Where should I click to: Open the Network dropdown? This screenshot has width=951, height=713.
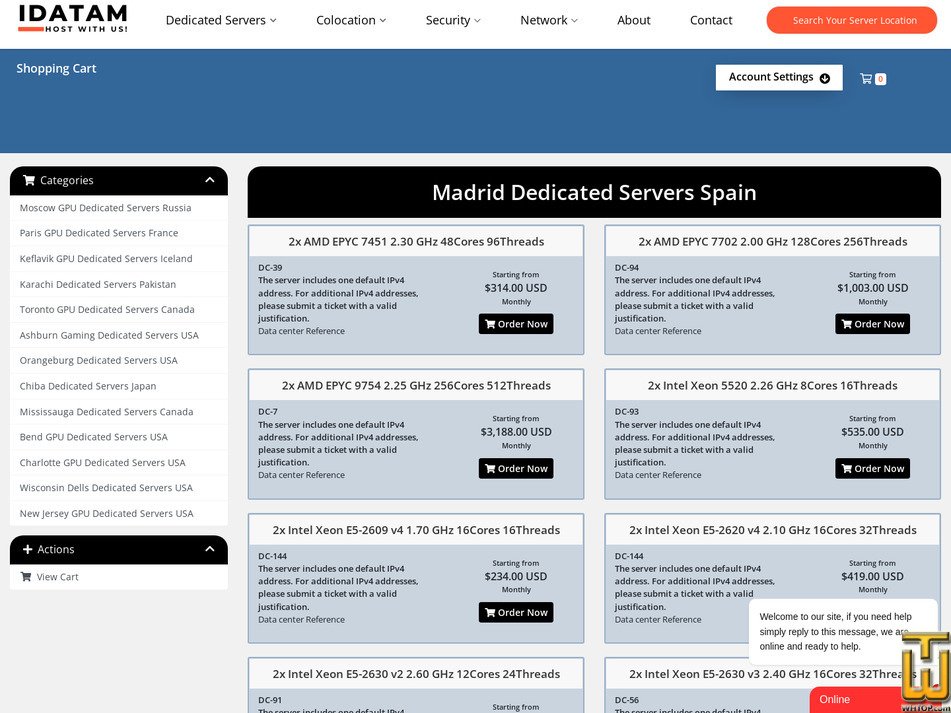(x=548, y=19)
